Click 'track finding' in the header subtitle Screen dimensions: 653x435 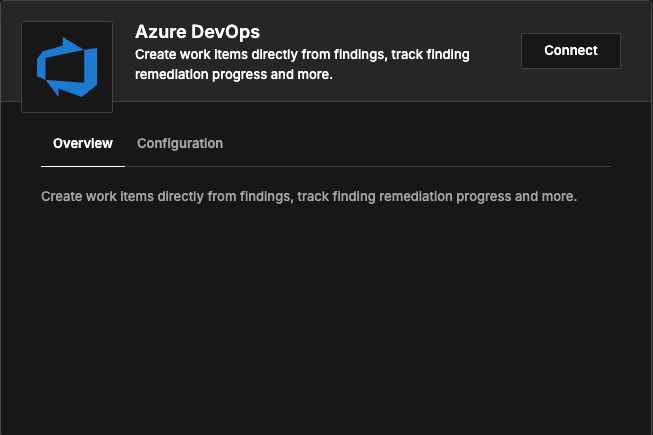[430, 55]
